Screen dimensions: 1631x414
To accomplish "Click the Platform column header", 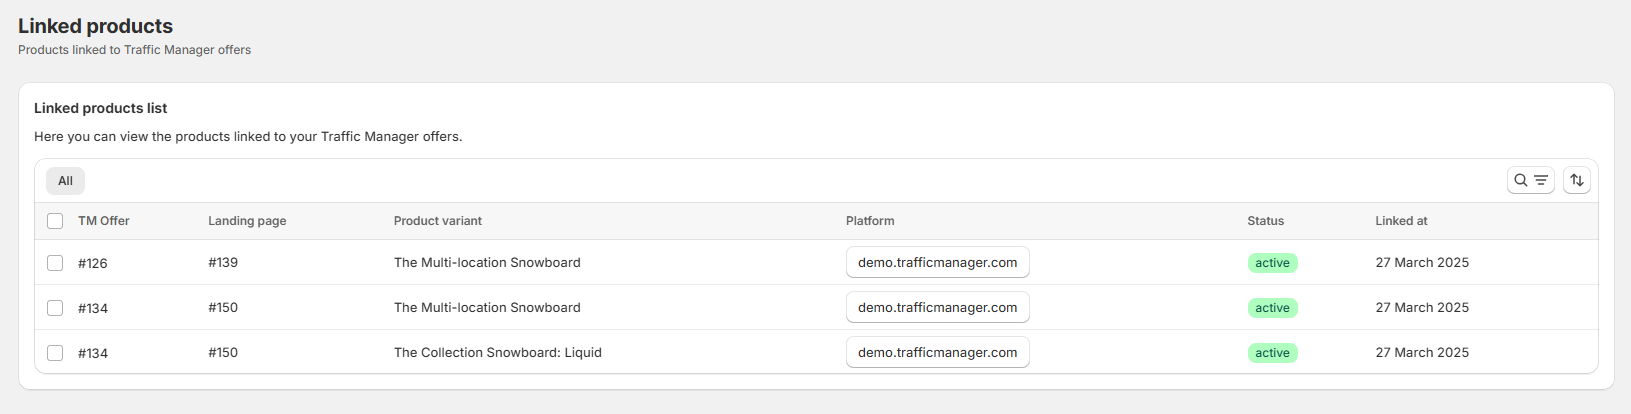I will pyautogui.click(x=870, y=221).
